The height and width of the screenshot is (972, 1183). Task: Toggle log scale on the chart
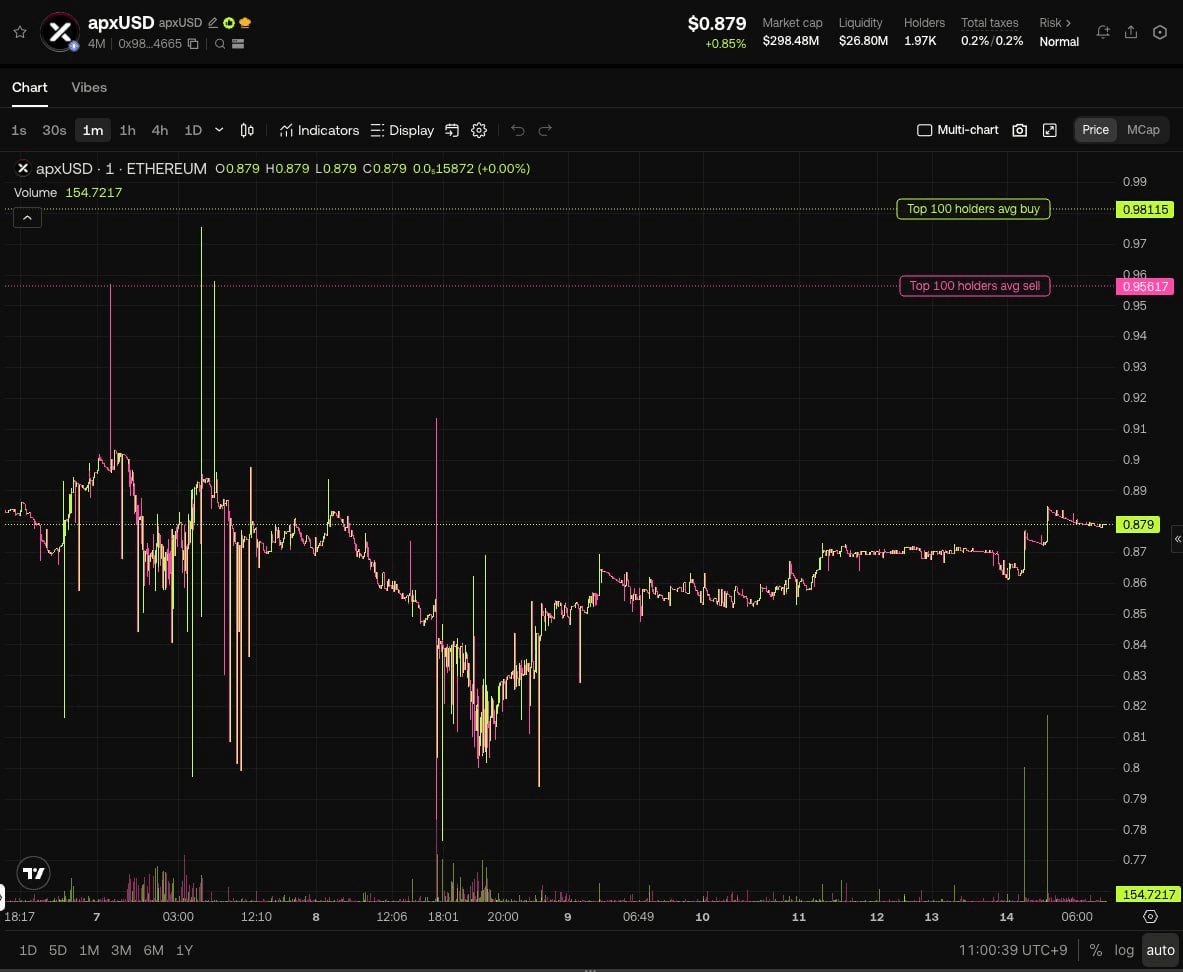pyautogui.click(x=1123, y=950)
